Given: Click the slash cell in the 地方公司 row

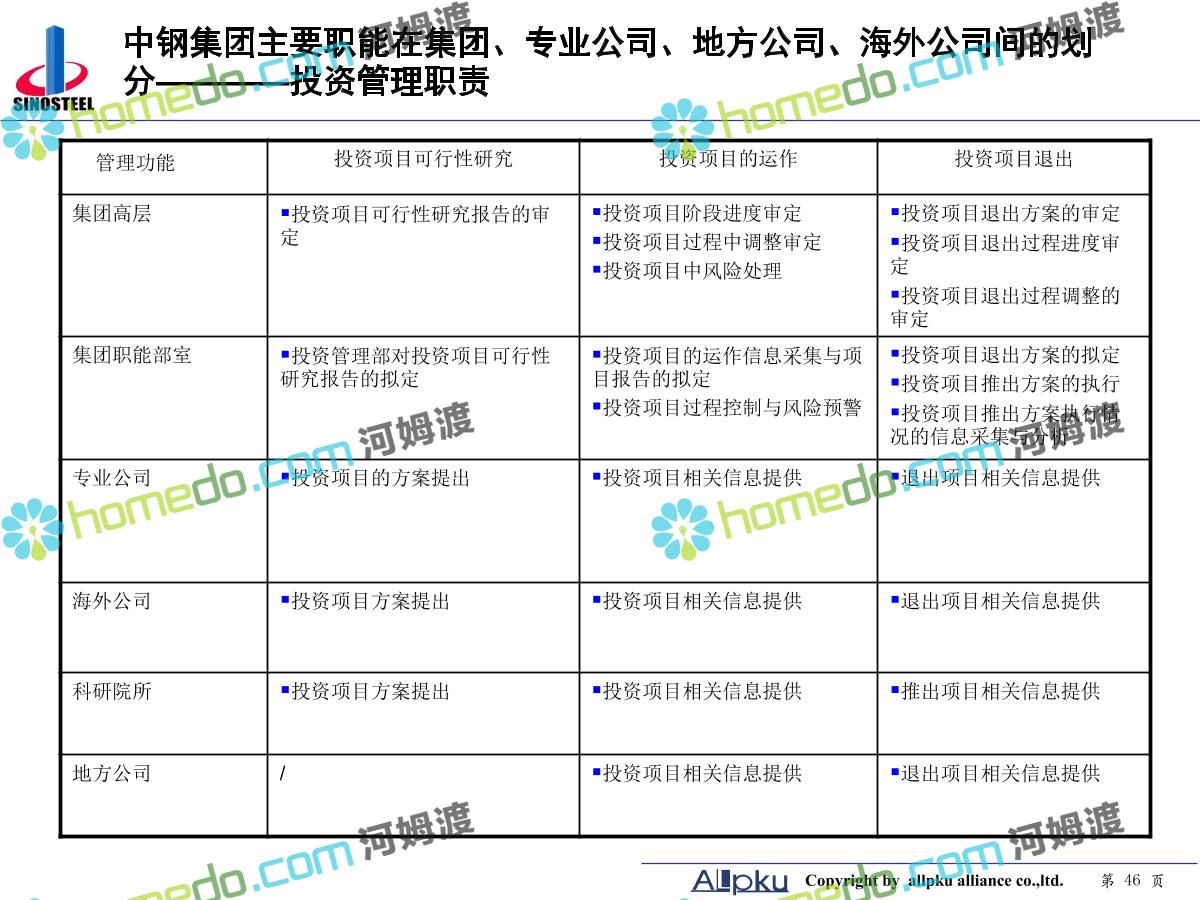Looking at the screenshot, I should 283,774.
